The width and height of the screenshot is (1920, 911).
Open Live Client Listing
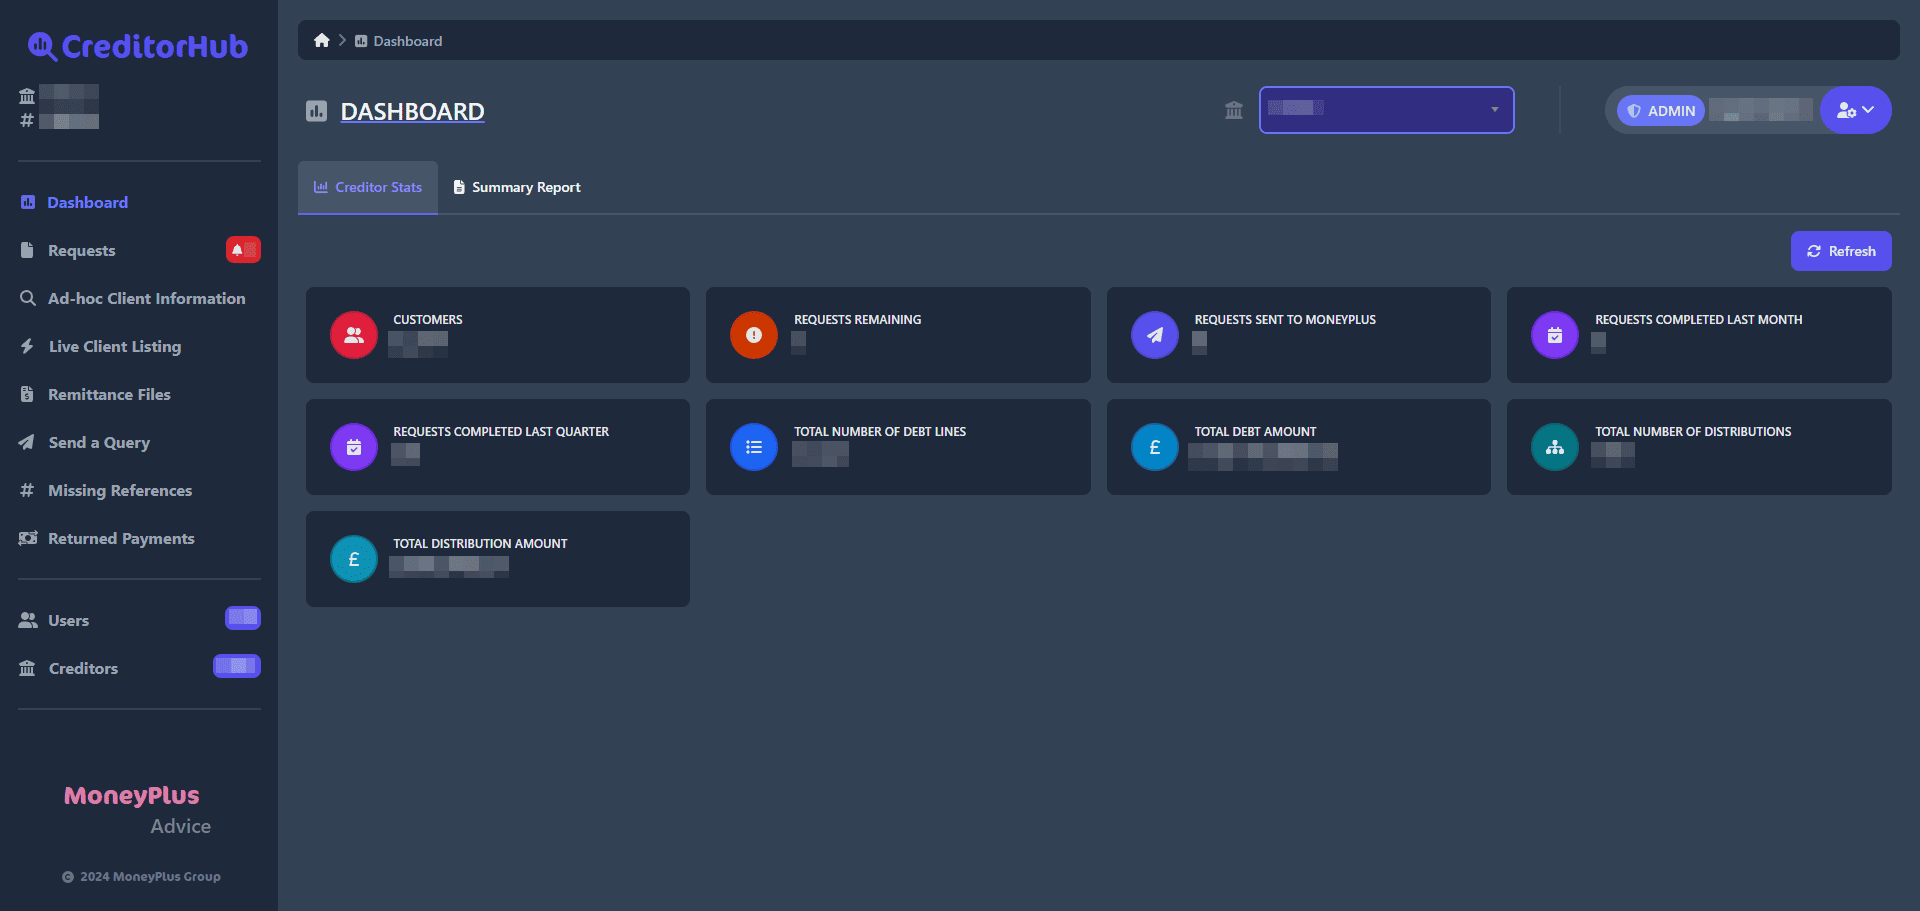(100, 346)
